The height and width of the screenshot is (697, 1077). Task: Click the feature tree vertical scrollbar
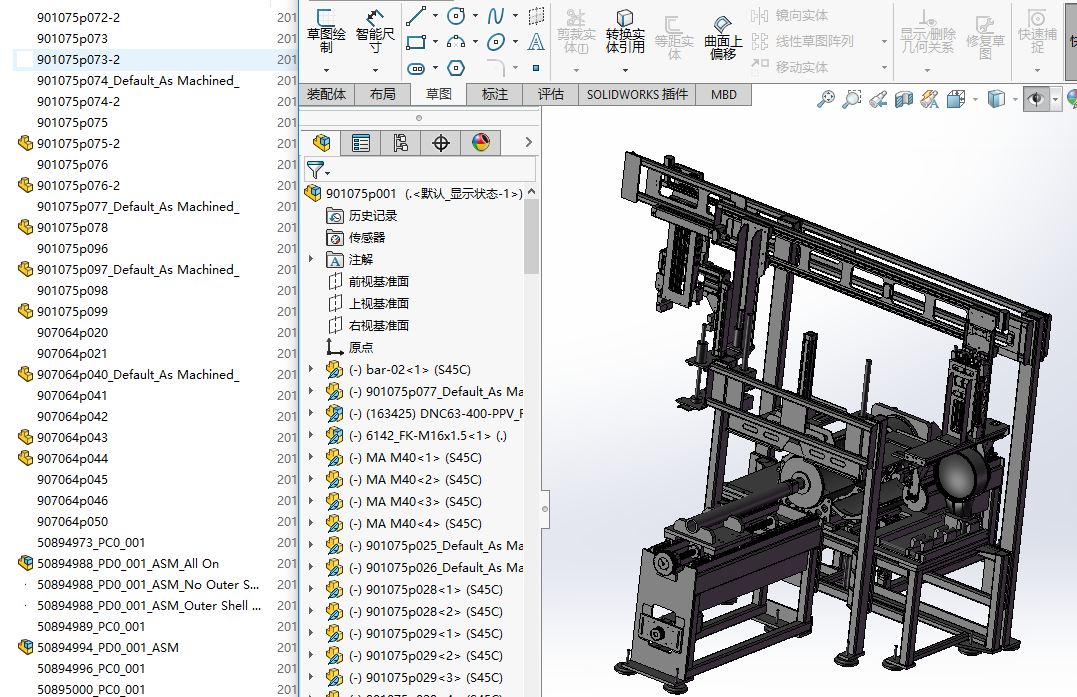(531, 235)
